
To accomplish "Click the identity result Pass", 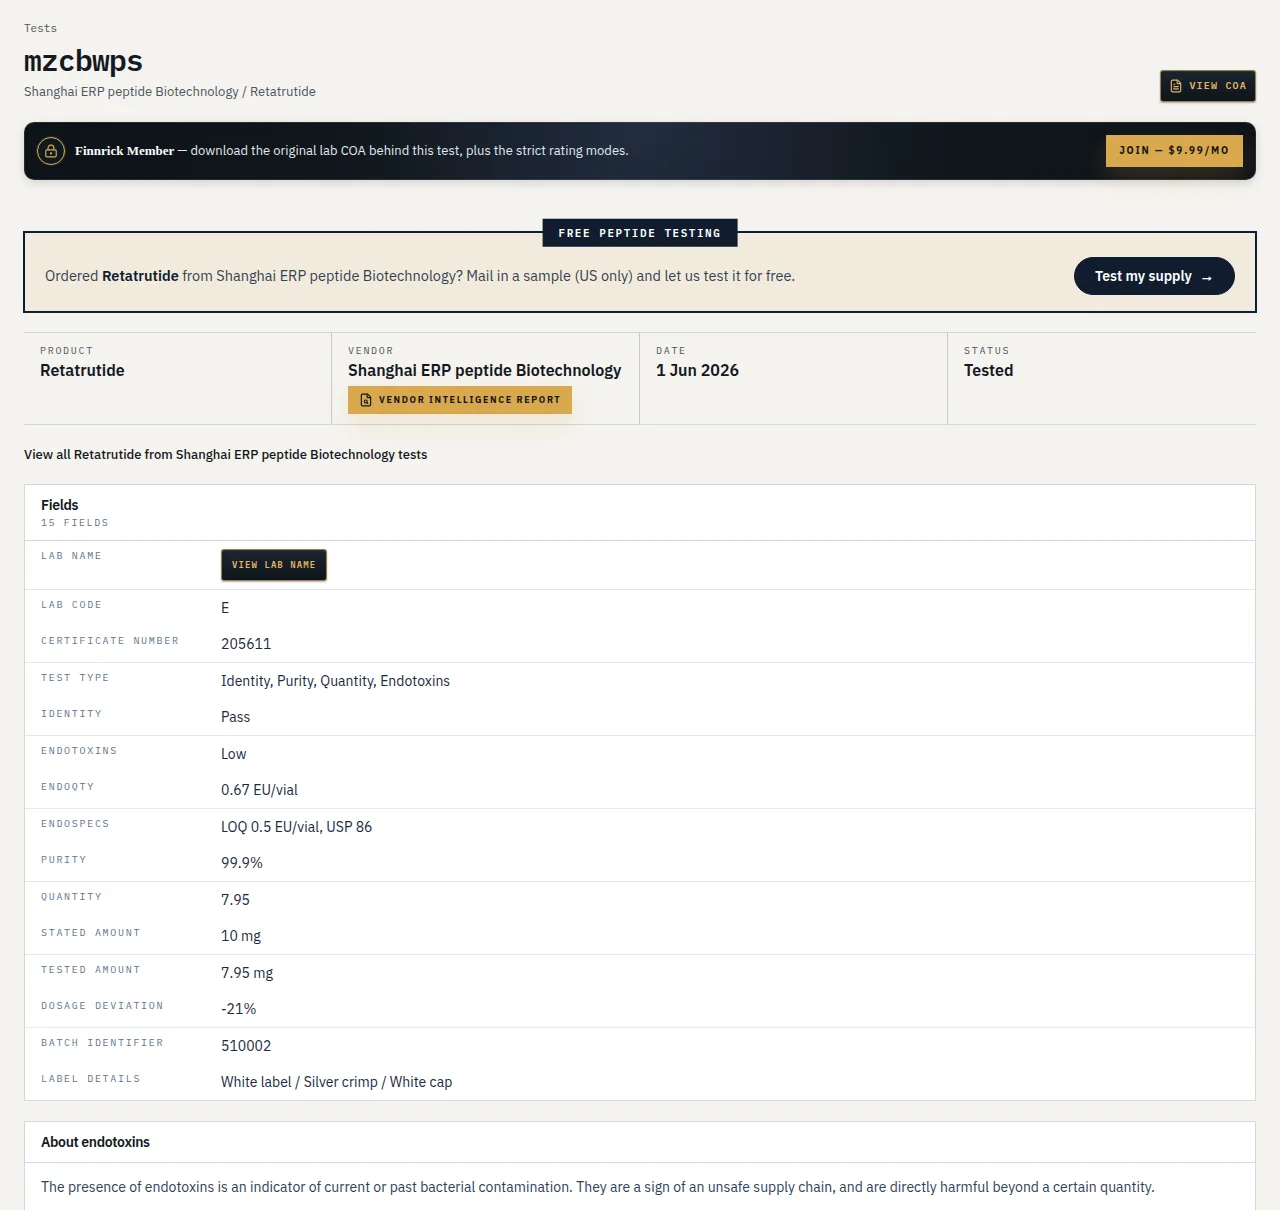I will [x=236, y=717].
